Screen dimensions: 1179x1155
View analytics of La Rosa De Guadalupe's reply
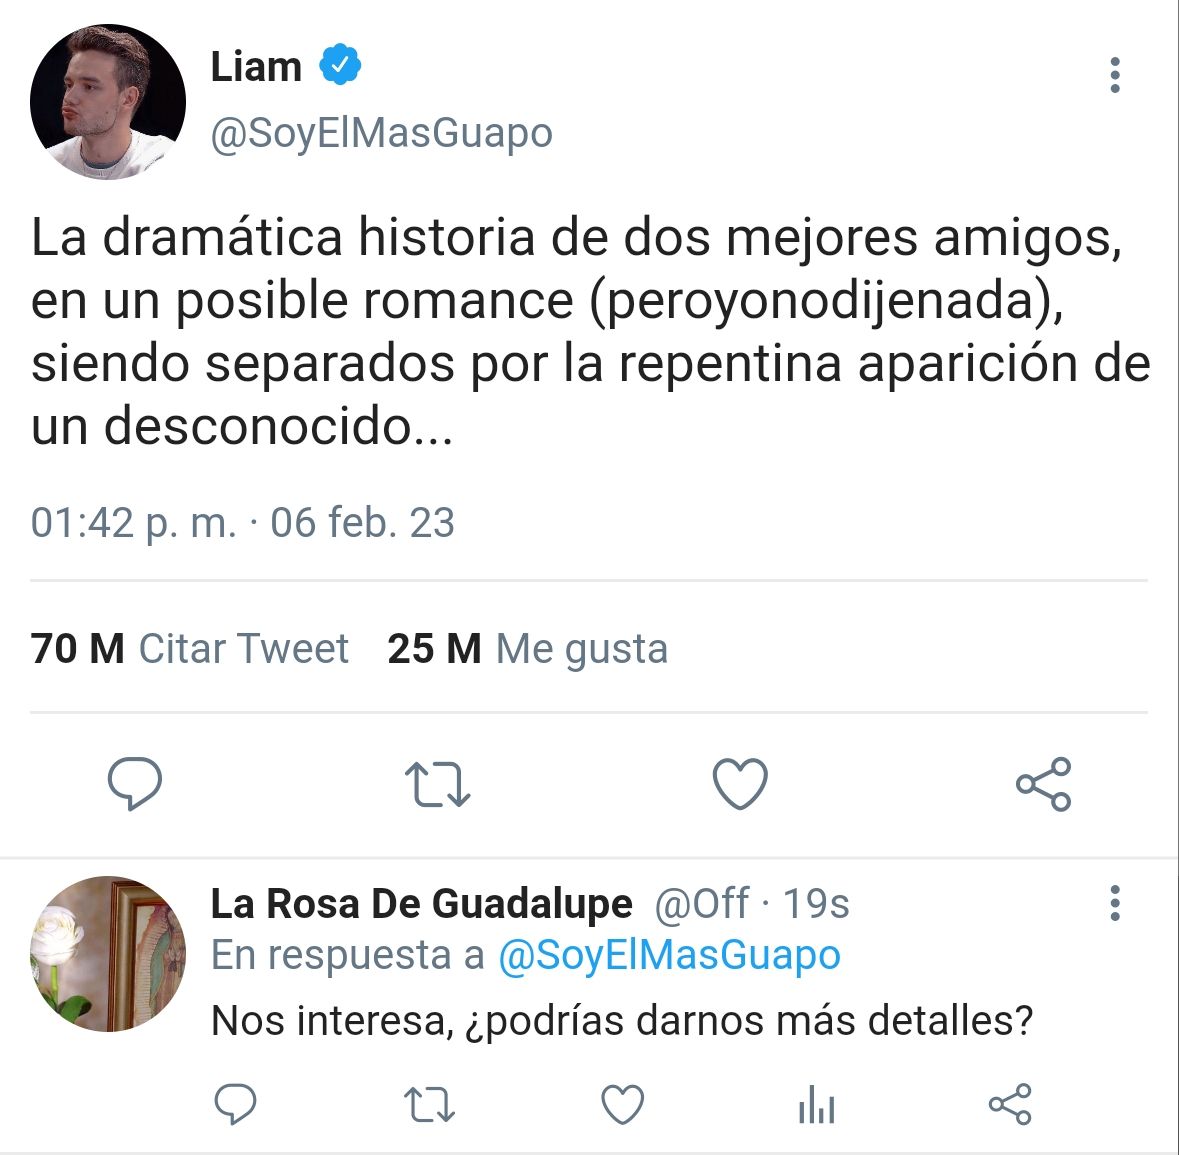(x=817, y=1104)
